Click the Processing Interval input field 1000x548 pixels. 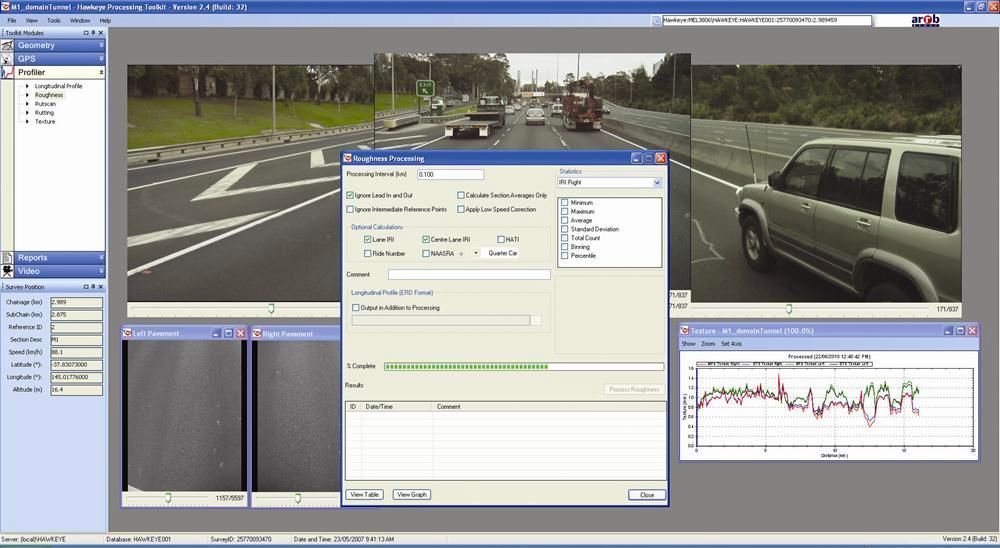(450, 174)
